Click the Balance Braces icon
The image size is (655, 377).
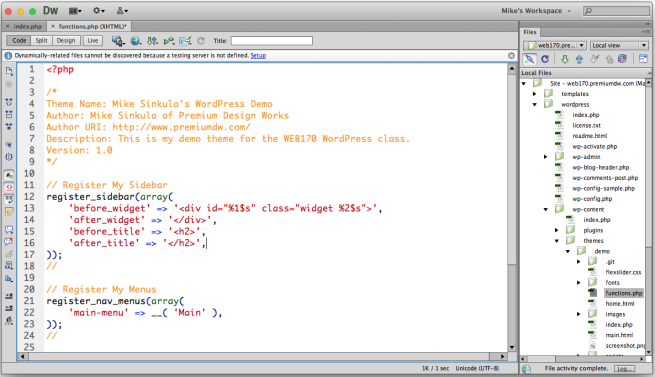pos(9,157)
